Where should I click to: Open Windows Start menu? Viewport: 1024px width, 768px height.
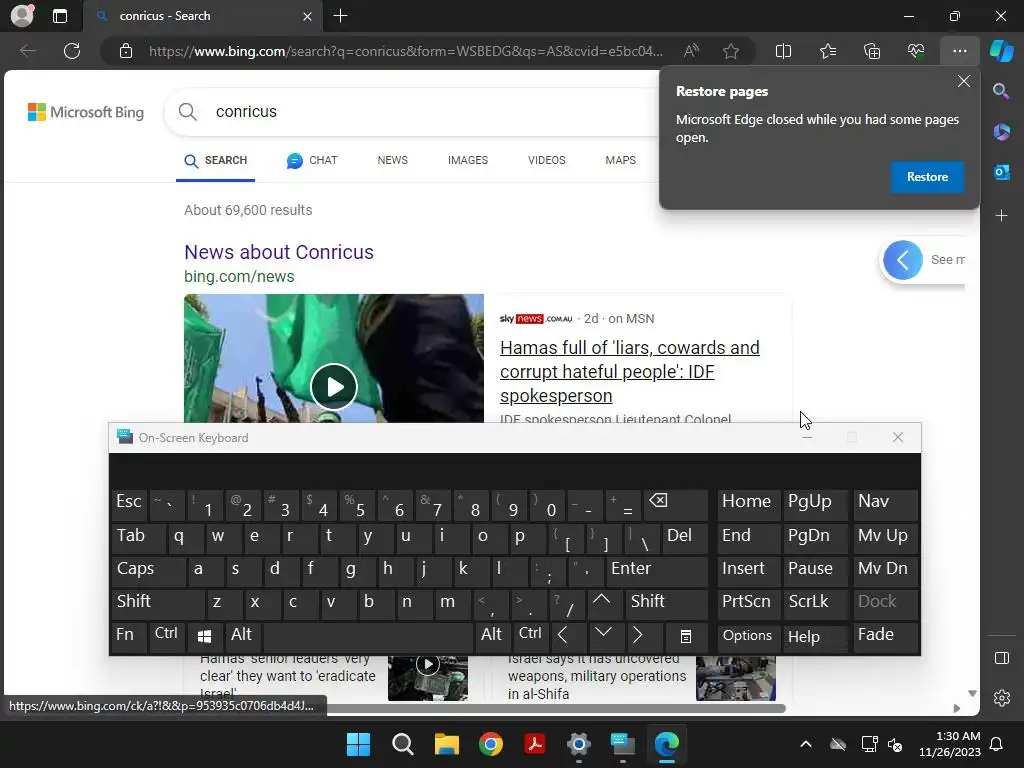(x=359, y=744)
